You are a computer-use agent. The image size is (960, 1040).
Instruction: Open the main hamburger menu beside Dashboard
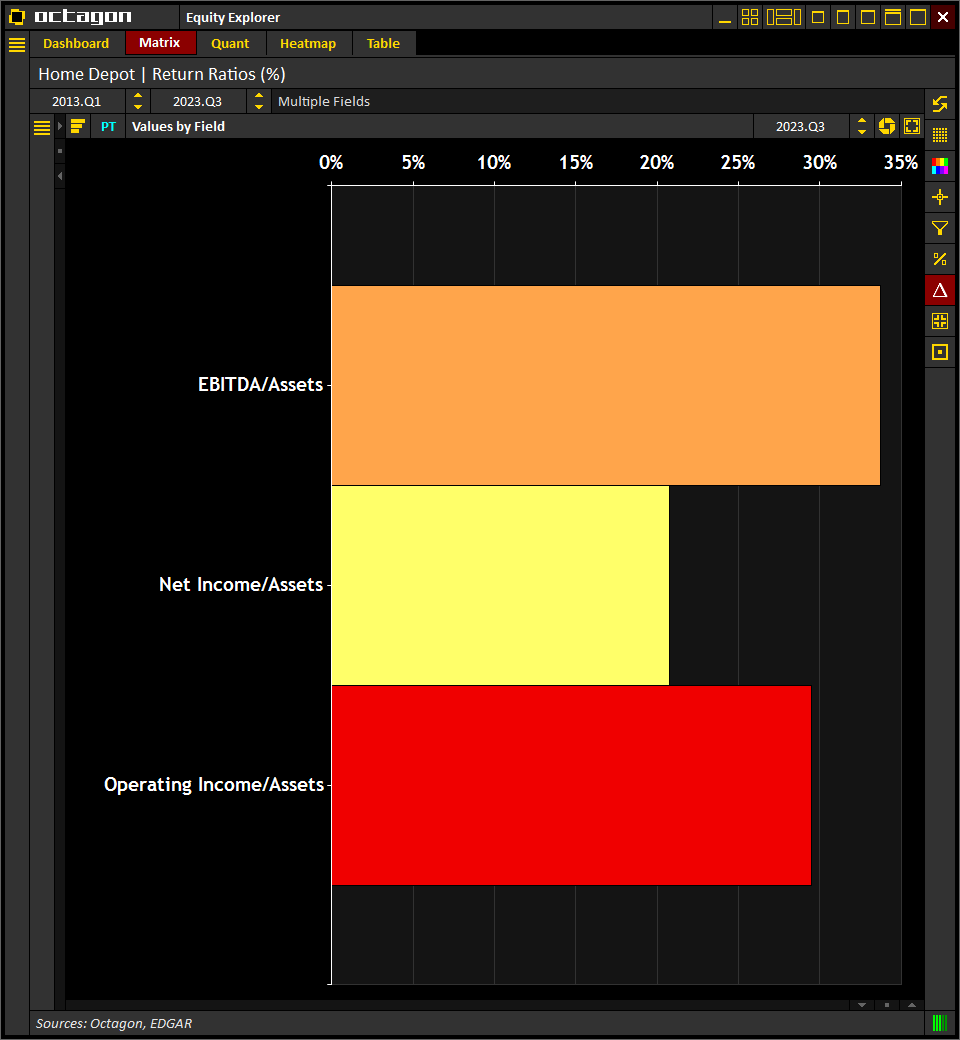17,44
